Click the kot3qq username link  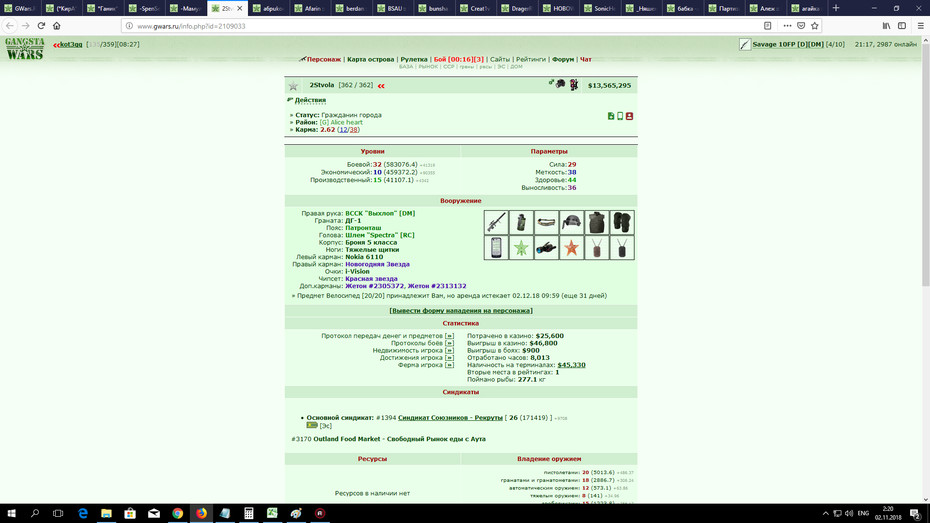tap(71, 44)
